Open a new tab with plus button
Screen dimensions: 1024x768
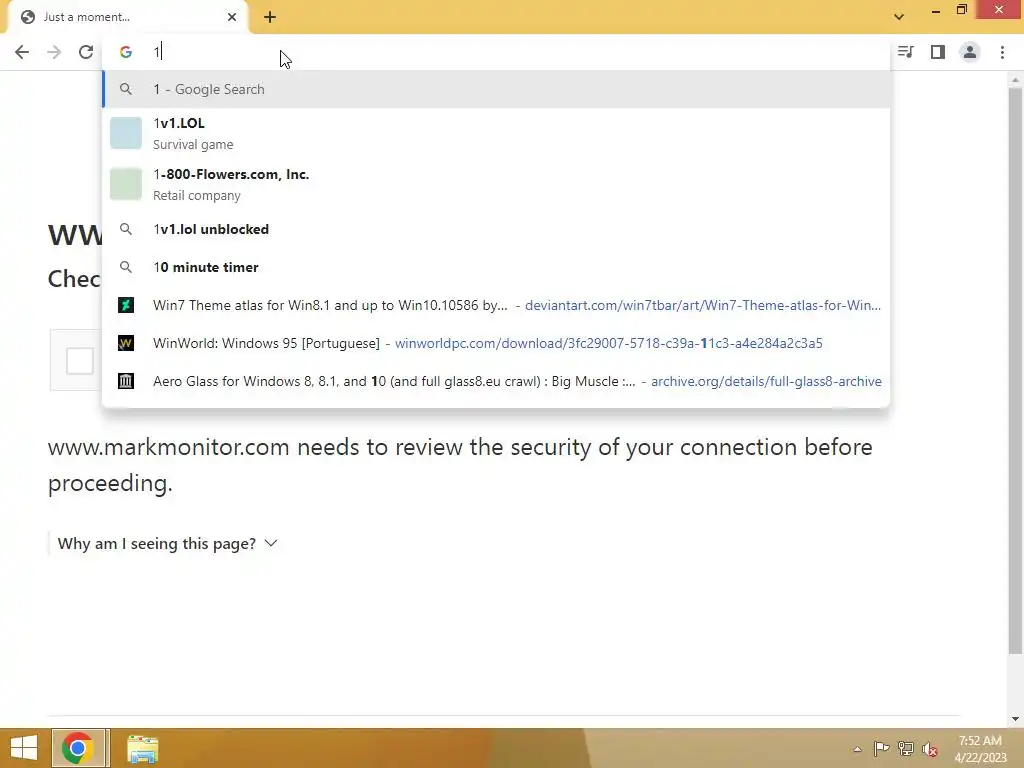pos(270,17)
